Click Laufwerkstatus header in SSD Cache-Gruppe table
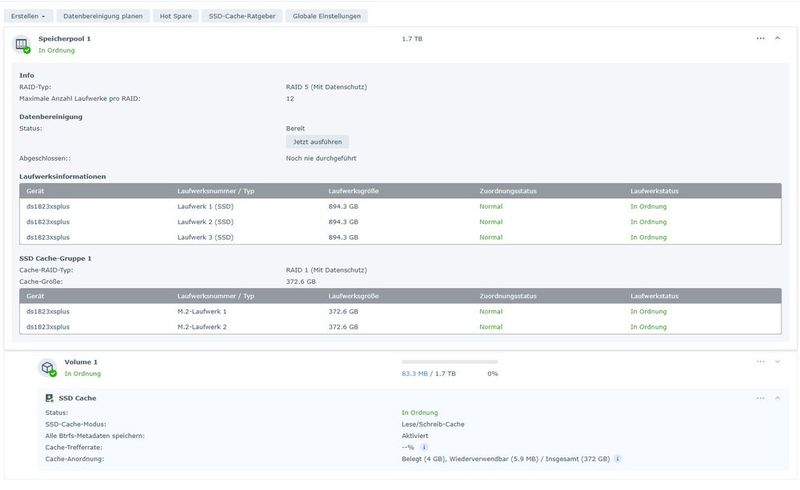 654,296
